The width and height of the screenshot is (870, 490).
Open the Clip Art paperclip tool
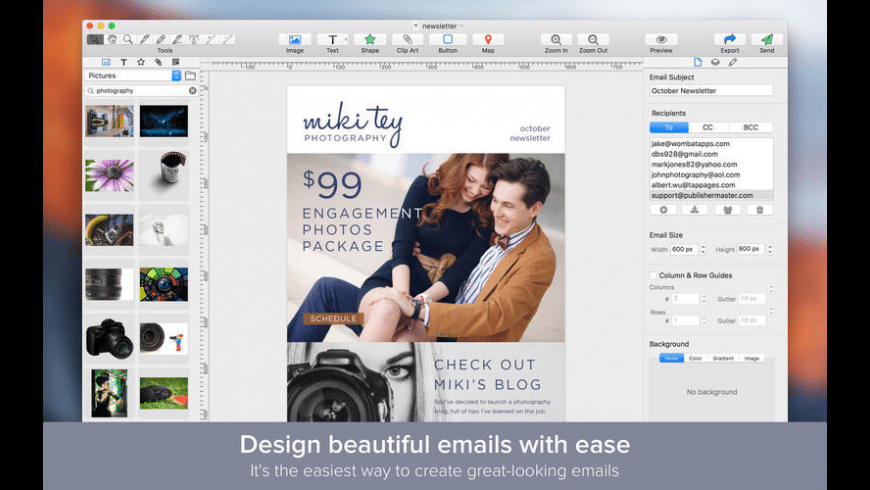click(407, 39)
